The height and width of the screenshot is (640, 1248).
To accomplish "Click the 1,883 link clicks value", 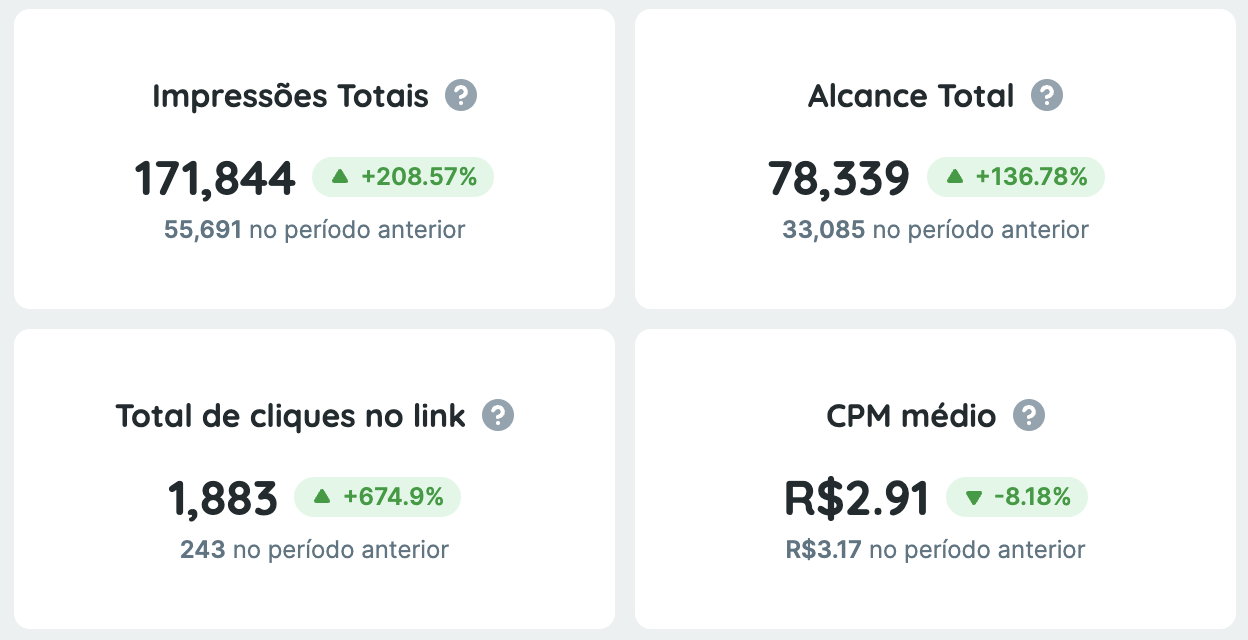I will point(223,498).
